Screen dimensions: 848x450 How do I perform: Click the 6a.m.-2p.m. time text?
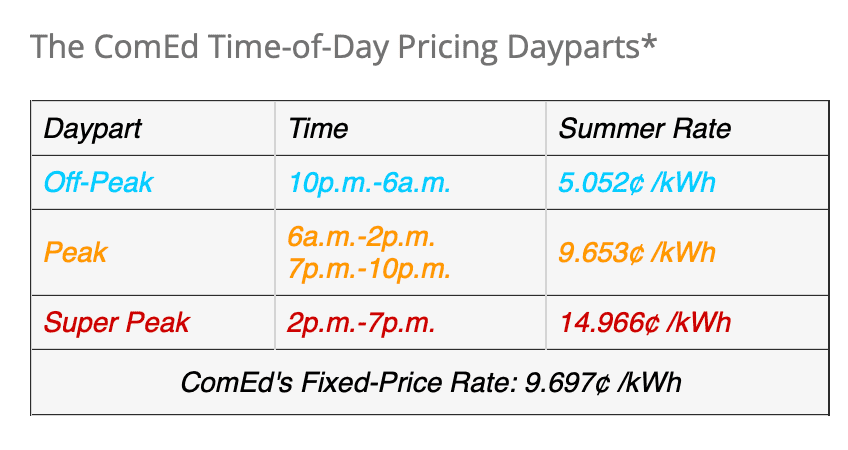pyautogui.click(x=362, y=236)
